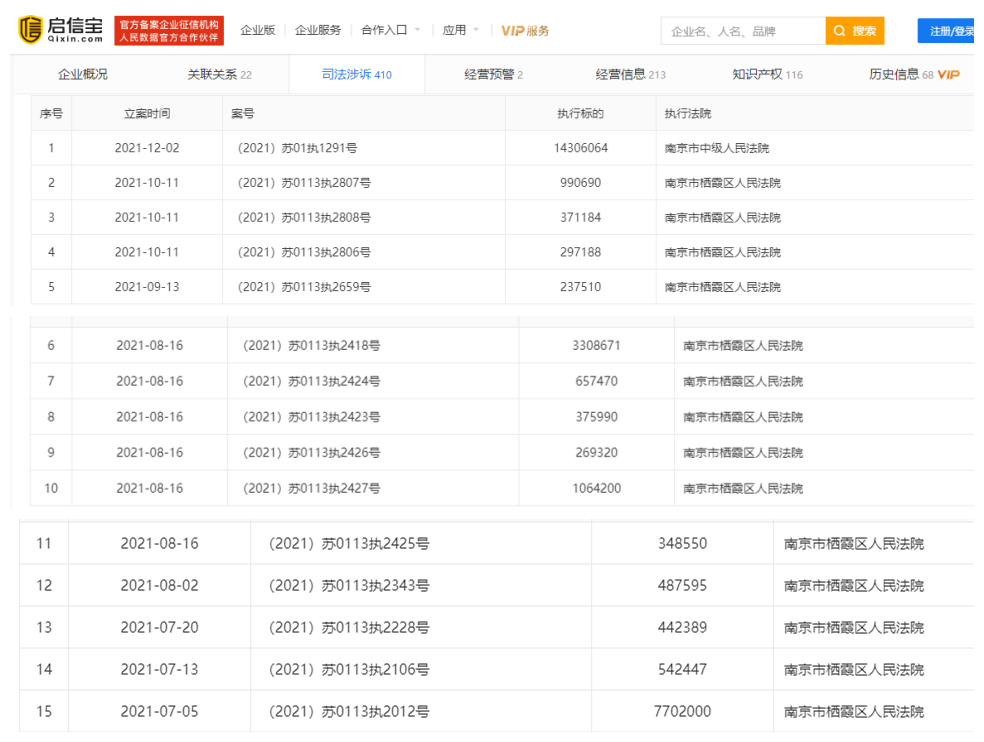
Task: Click the 执行法院 column header
Action: point(688,114)
